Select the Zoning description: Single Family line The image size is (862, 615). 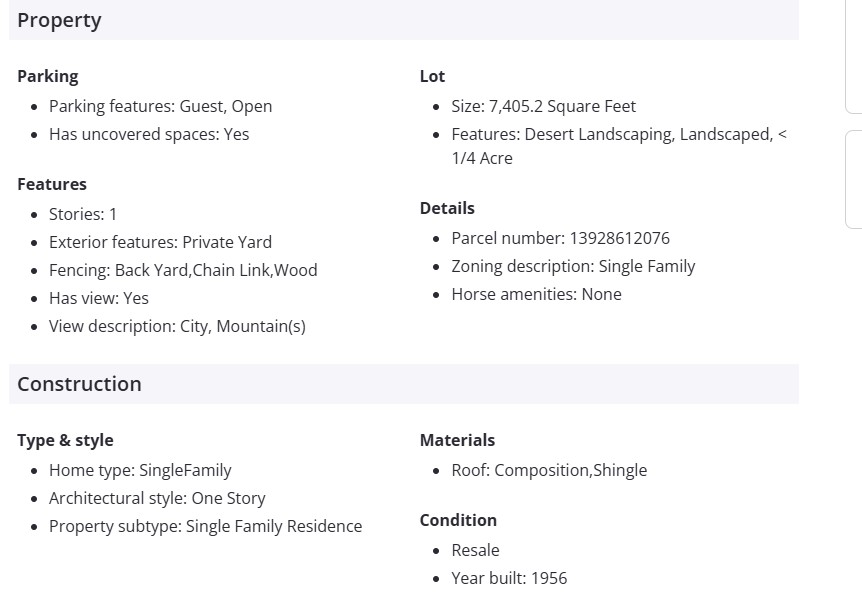tap(573, 266)
